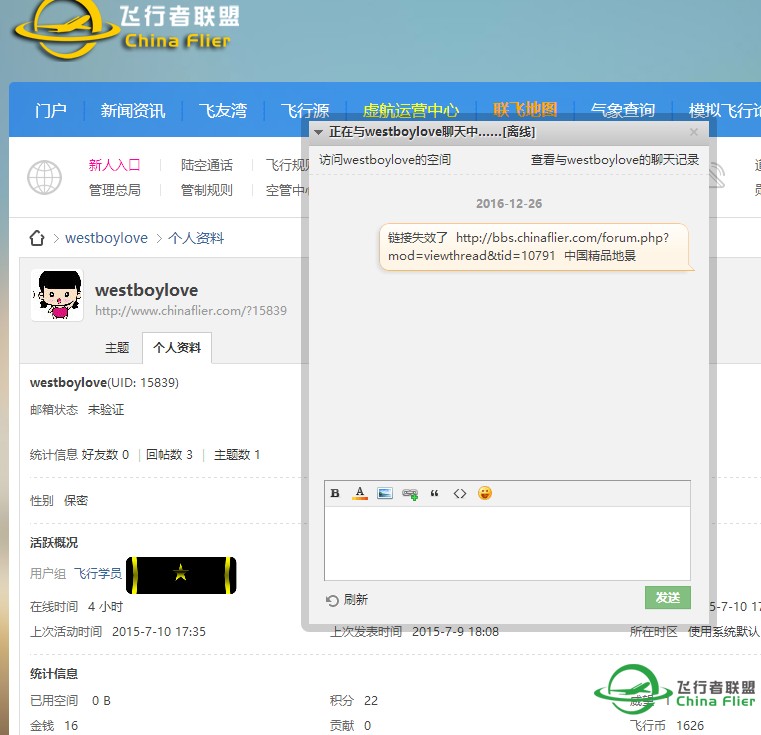Open the emoji smiley picker
This screenshot has height=735, width=761.
point(485,493)
